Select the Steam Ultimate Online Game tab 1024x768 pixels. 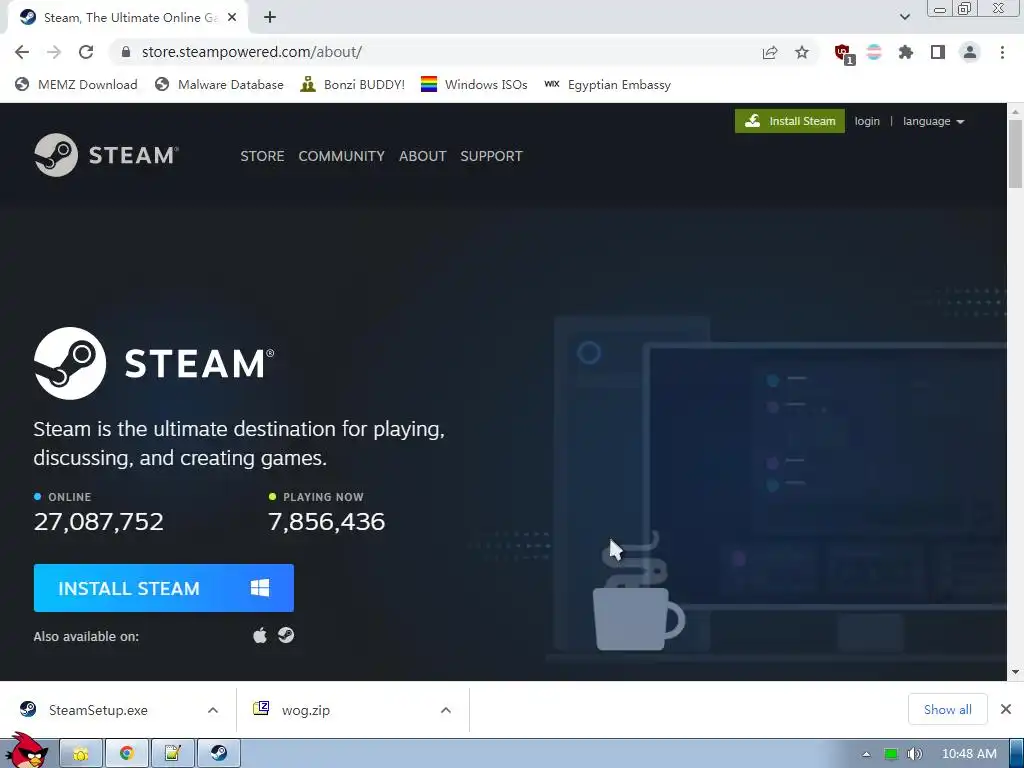pos(127,18)
